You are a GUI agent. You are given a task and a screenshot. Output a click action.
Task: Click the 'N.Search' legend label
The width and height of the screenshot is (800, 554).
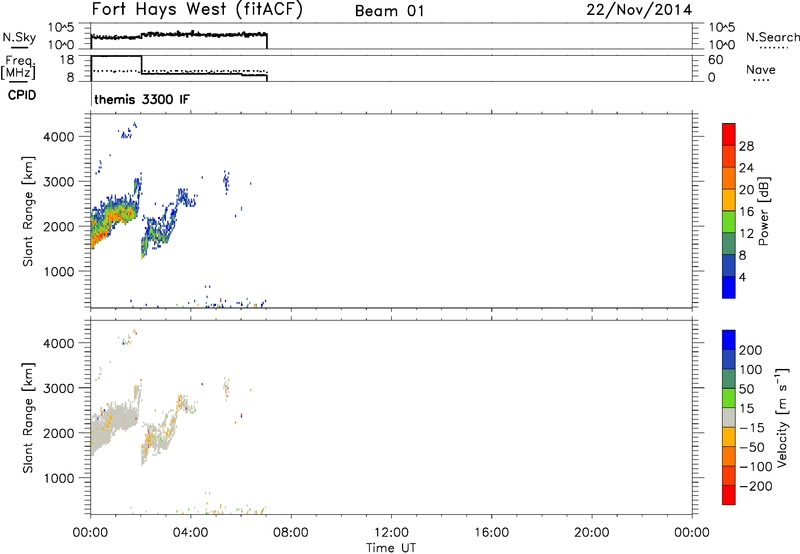(x=772, y=37)
